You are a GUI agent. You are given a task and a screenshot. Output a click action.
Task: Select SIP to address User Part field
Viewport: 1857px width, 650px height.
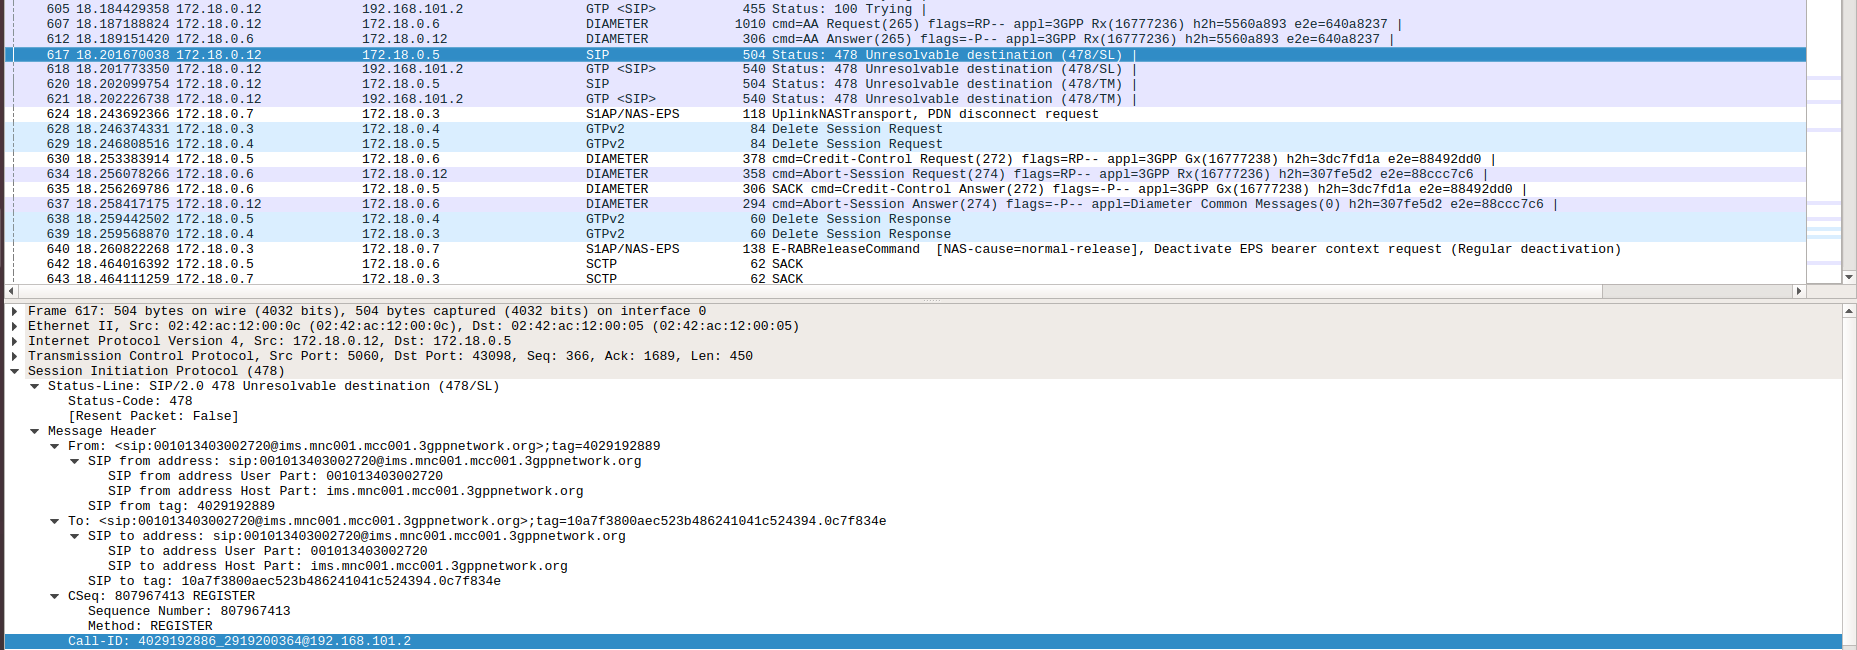click(x=267, y=551)
